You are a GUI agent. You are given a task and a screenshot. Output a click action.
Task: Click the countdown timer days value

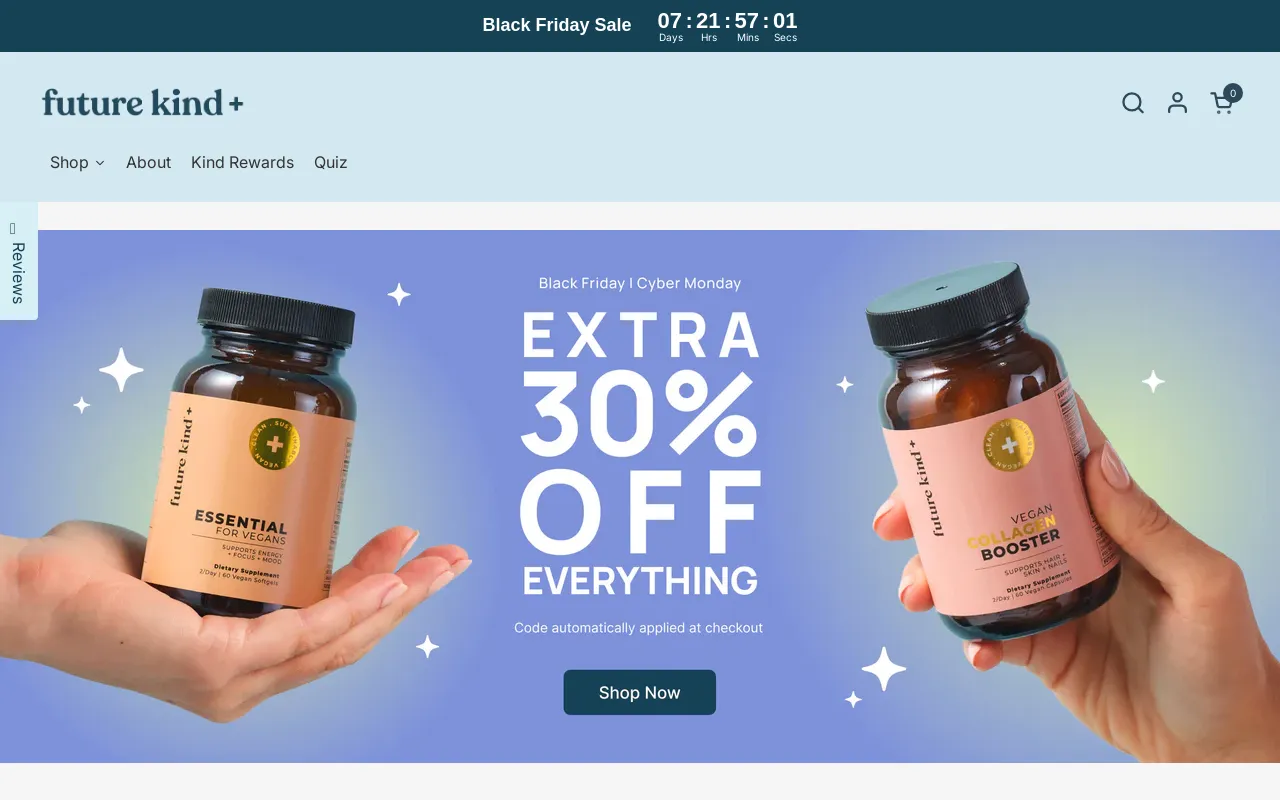coord(670,21)
